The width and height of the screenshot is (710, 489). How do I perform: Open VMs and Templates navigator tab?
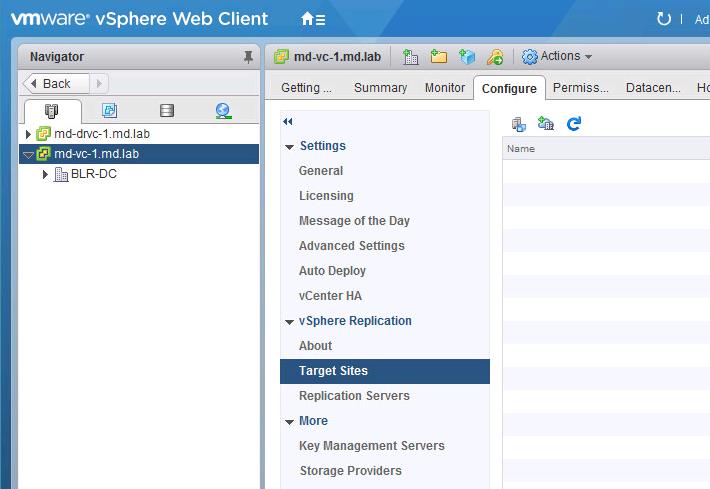pyautogui.click(x=110, y=110)
